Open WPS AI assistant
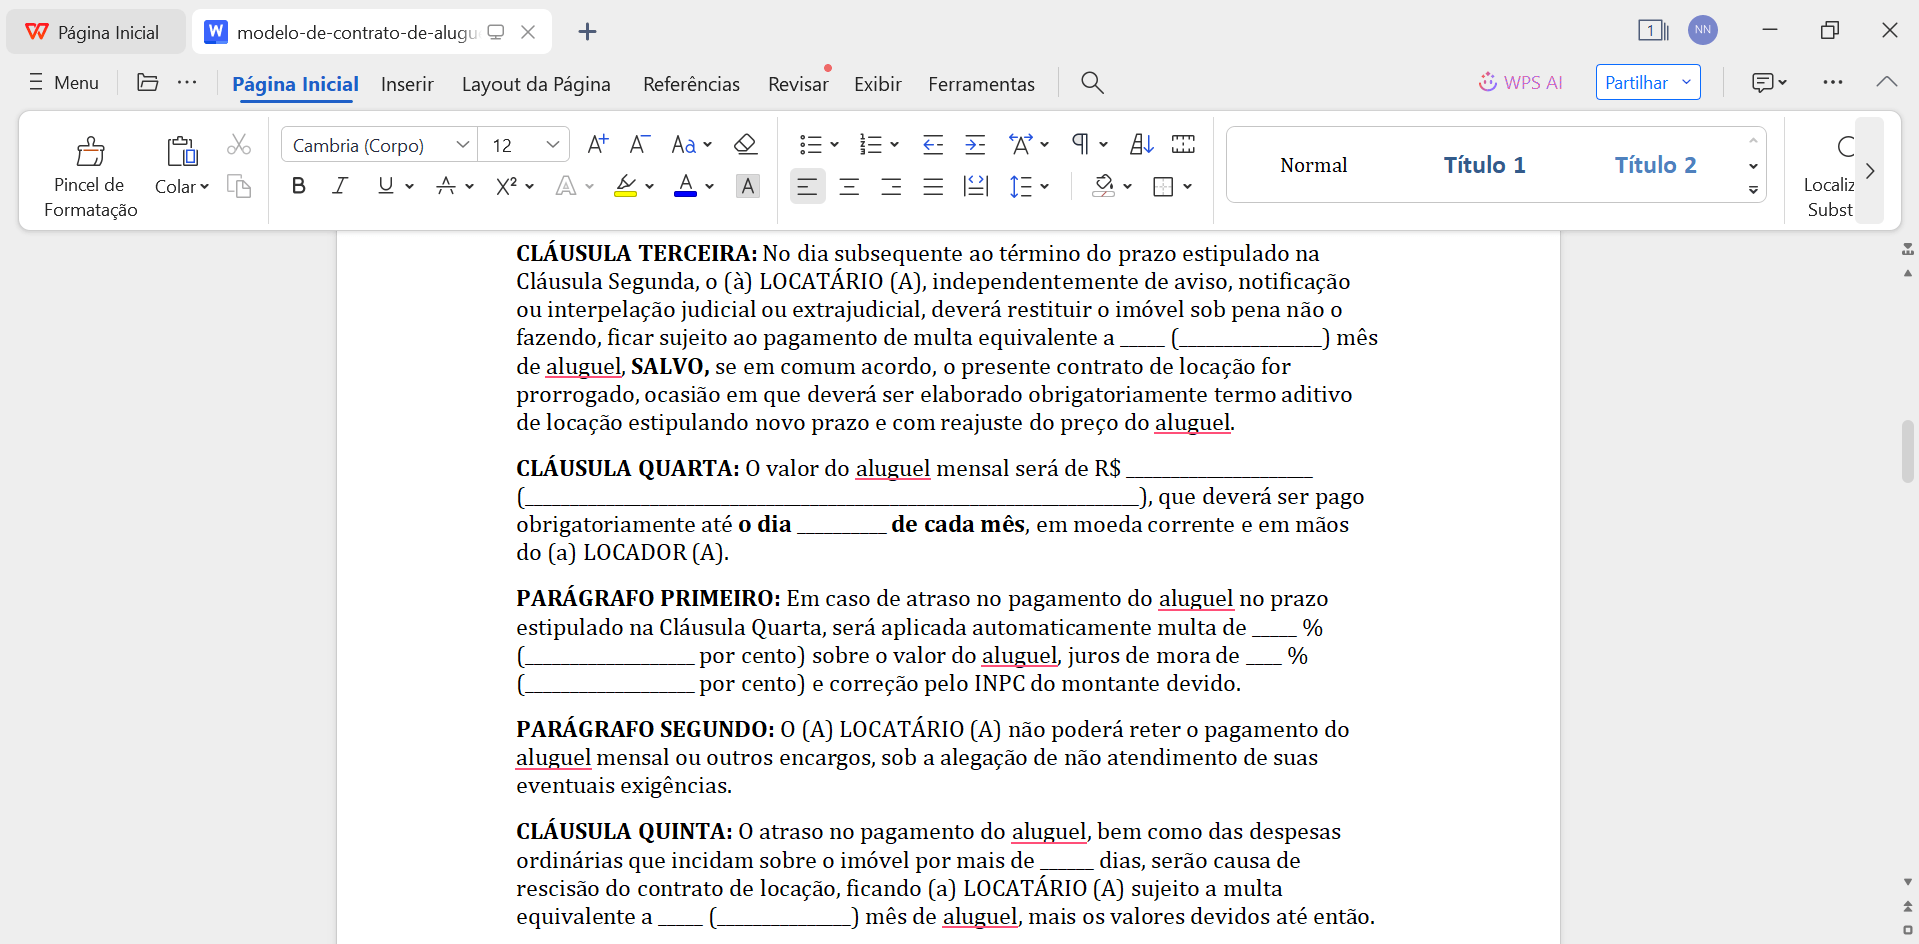The width and height of the screenshot is (1919, 944). (1520, 83)
